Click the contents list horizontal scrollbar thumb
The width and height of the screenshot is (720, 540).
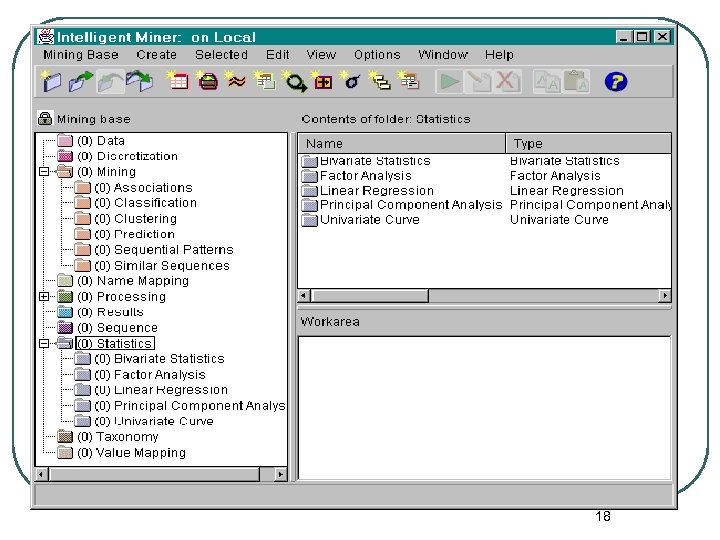pos(370,295)
